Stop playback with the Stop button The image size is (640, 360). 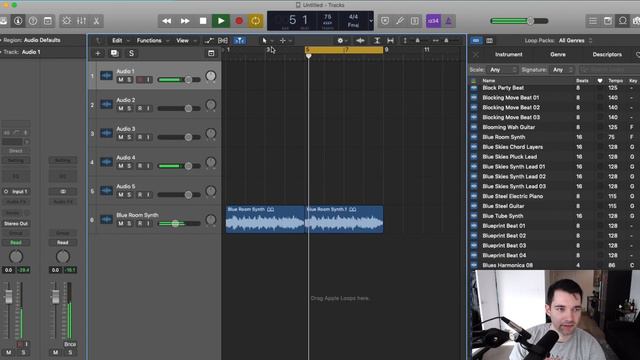click(203, 21)
